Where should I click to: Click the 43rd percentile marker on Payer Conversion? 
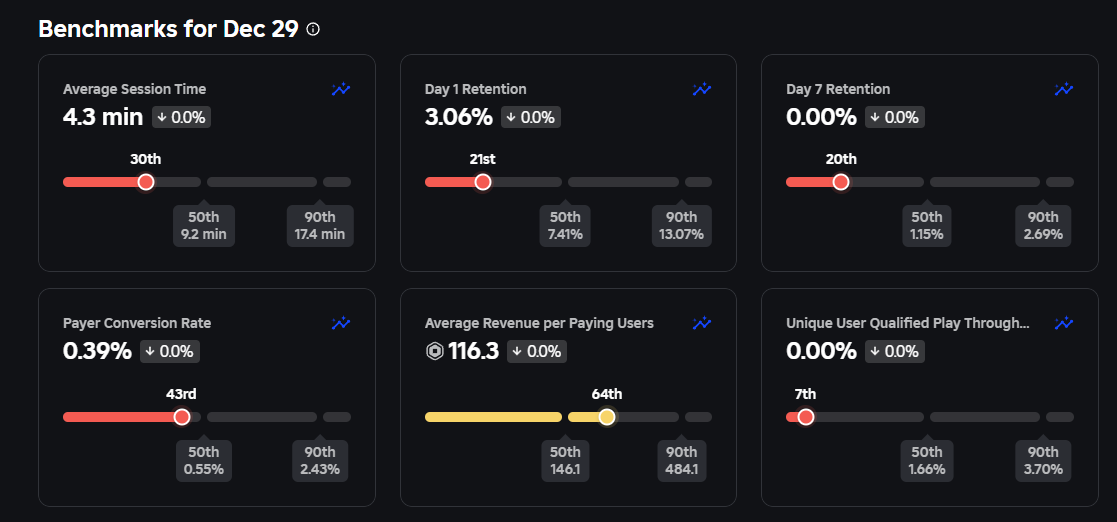pyautogui.click(x=182, y=417)
